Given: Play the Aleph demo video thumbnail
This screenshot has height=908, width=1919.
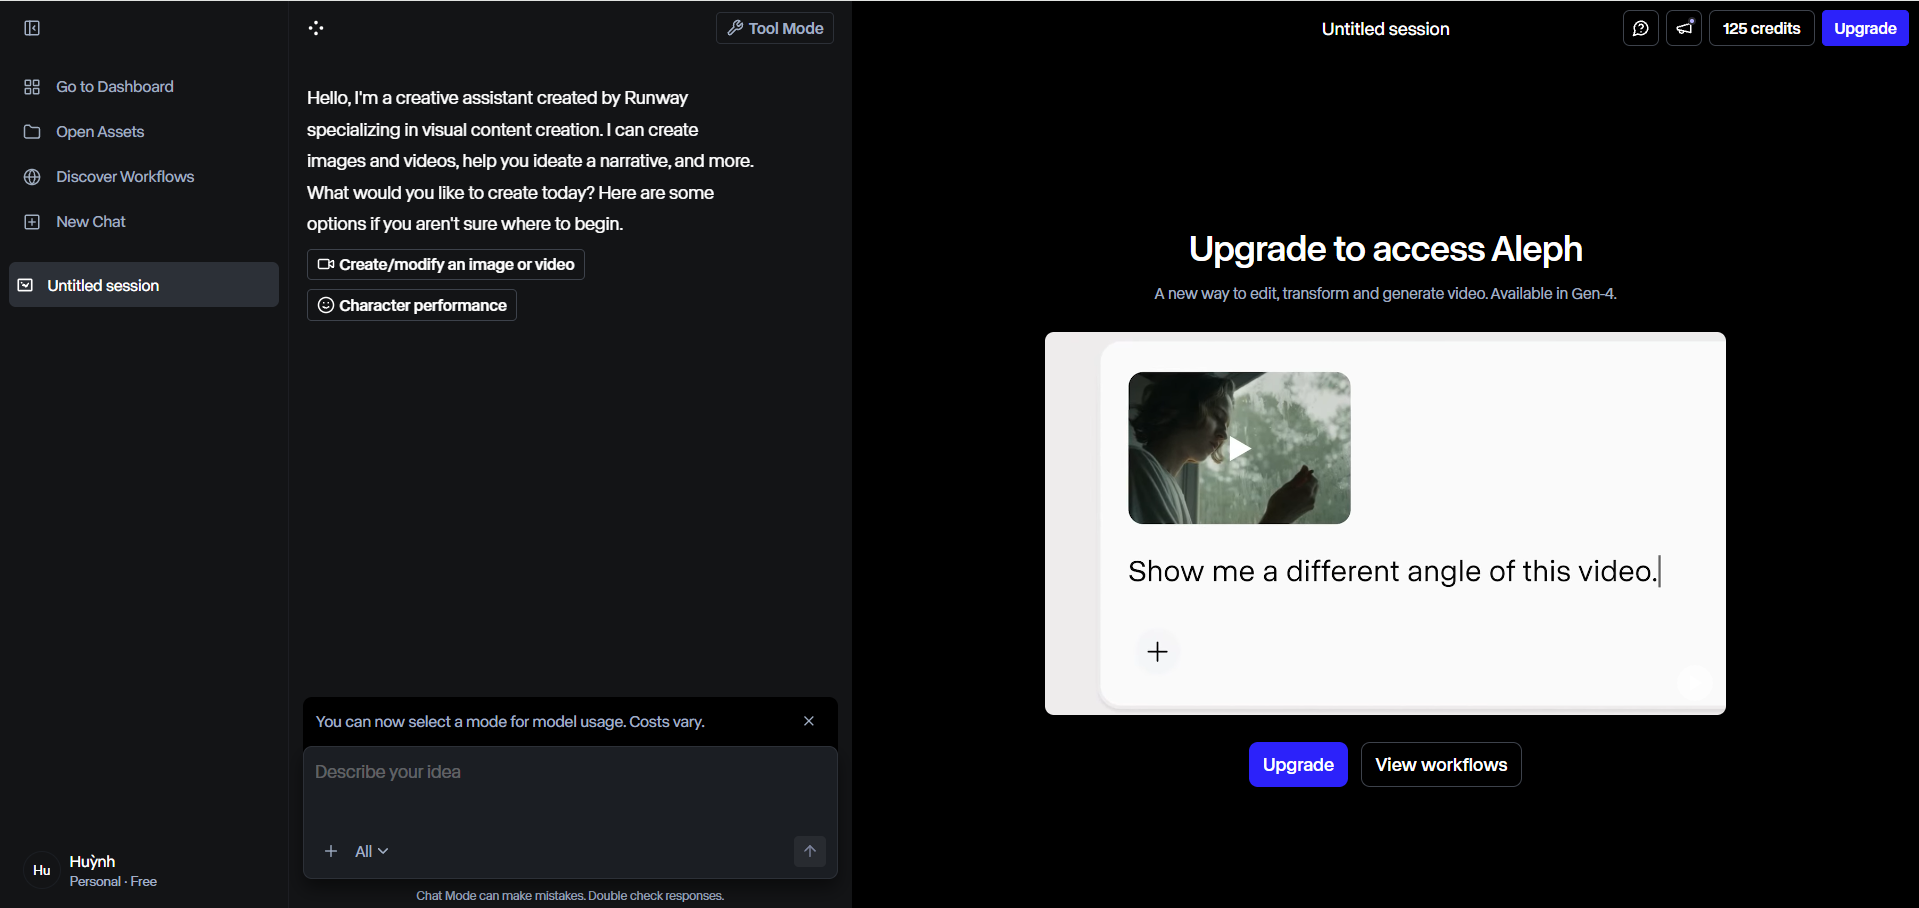Looking at the screenshot, I should (x=1239, y=448).
